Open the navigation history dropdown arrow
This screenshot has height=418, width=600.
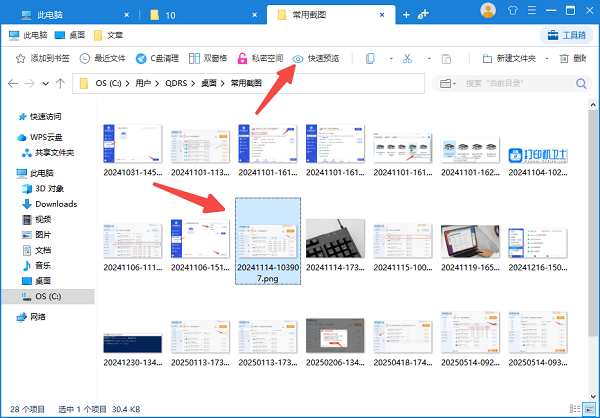coord(44,83)
